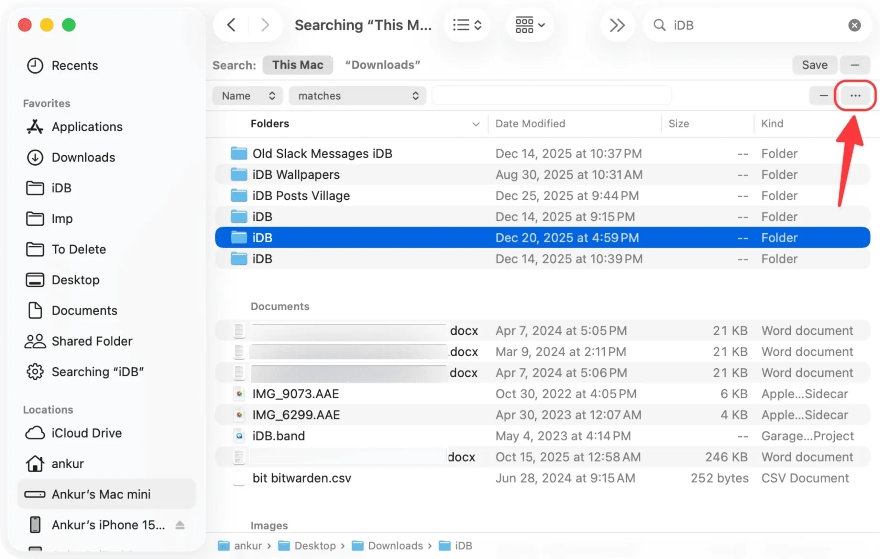Open the ankur home folder
This screenshot has width=880, height=559.
(107, 464)
